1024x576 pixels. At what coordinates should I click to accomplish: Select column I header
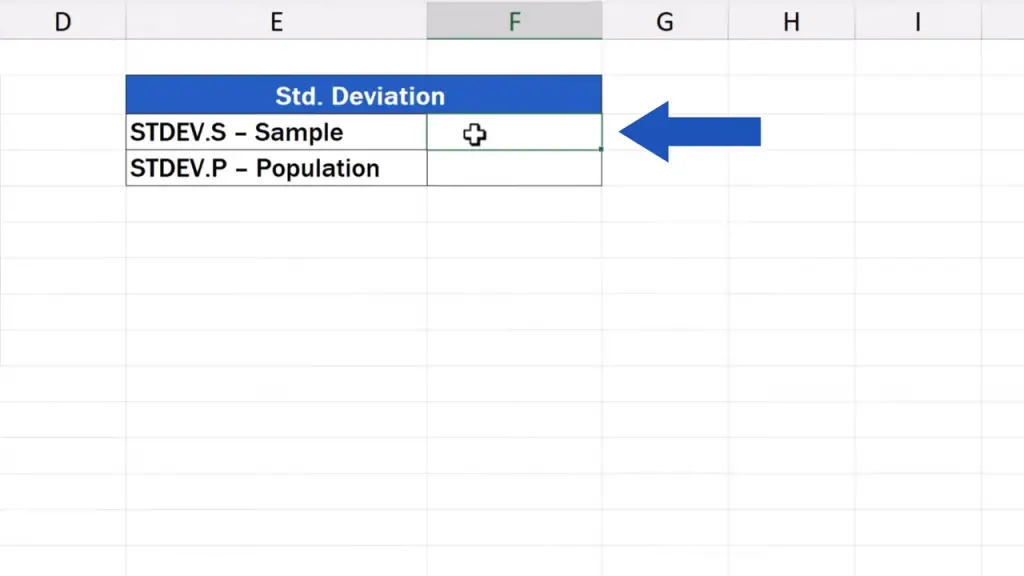click(917, 21)
